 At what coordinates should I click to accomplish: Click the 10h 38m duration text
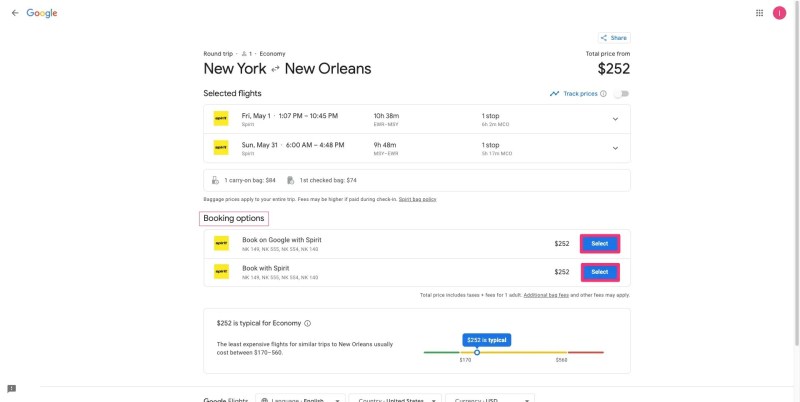(x=386, y=116)
